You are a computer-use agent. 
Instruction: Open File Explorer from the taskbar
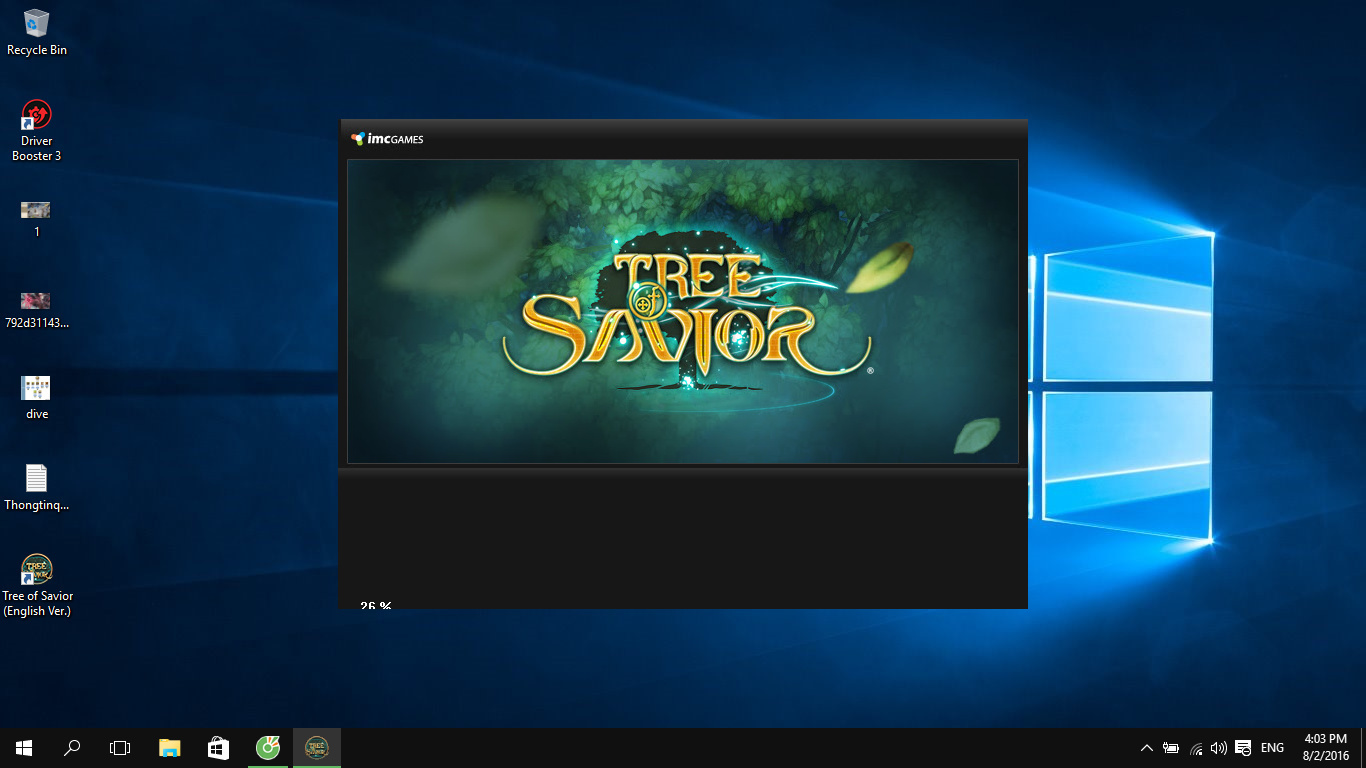pos(170,748)
